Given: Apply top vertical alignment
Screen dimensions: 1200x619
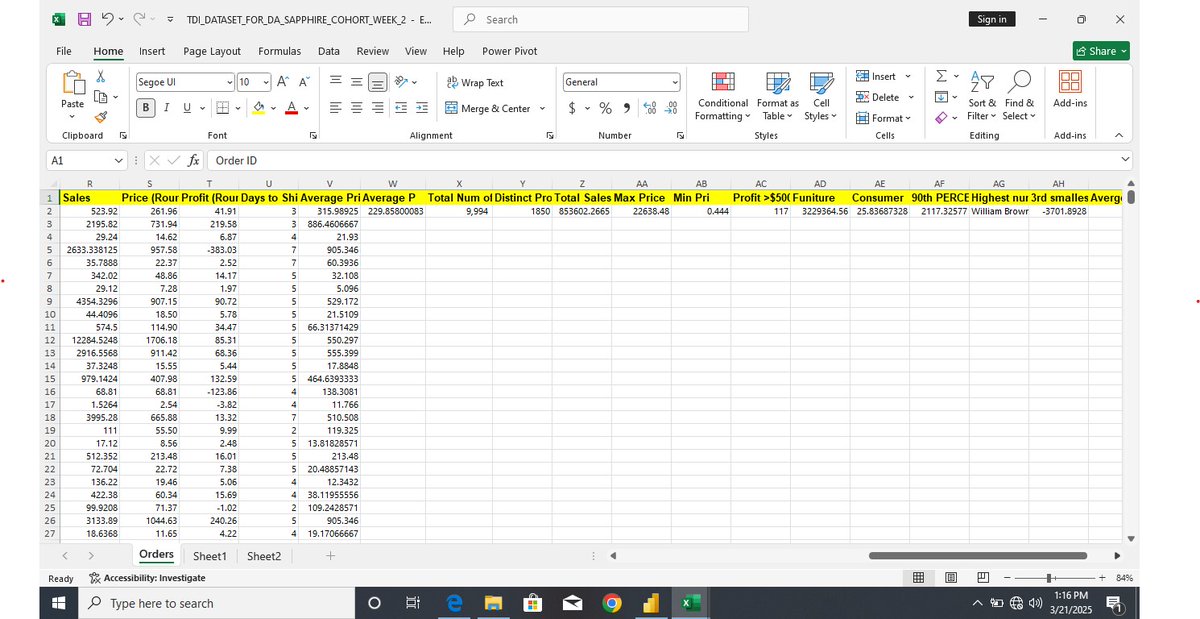Looking at the screenshot, I should click(x=334, y=83).
